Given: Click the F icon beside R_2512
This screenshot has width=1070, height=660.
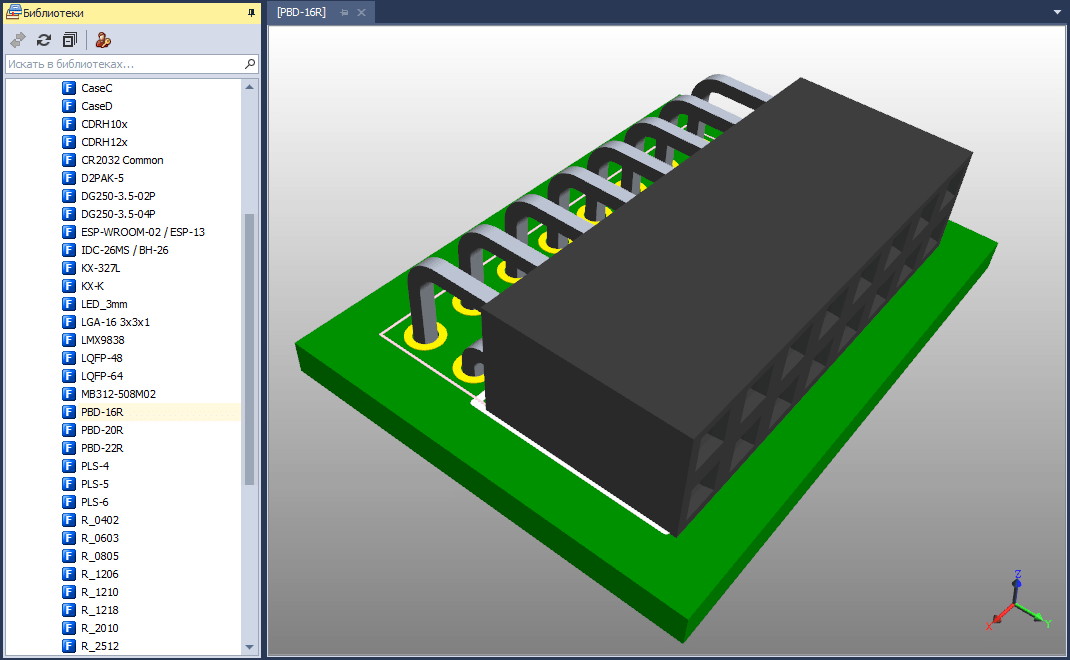Looking at the screenshot, I should [68, 646].
